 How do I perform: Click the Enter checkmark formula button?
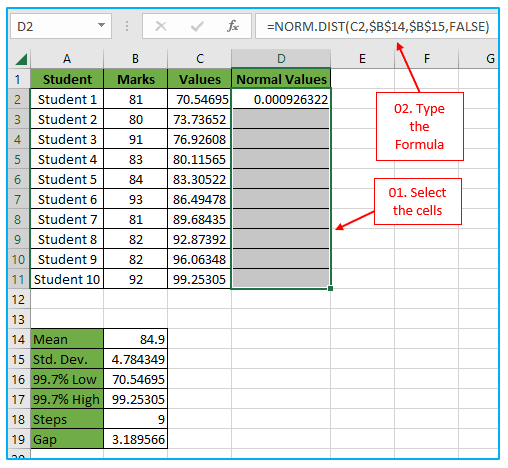197,26
